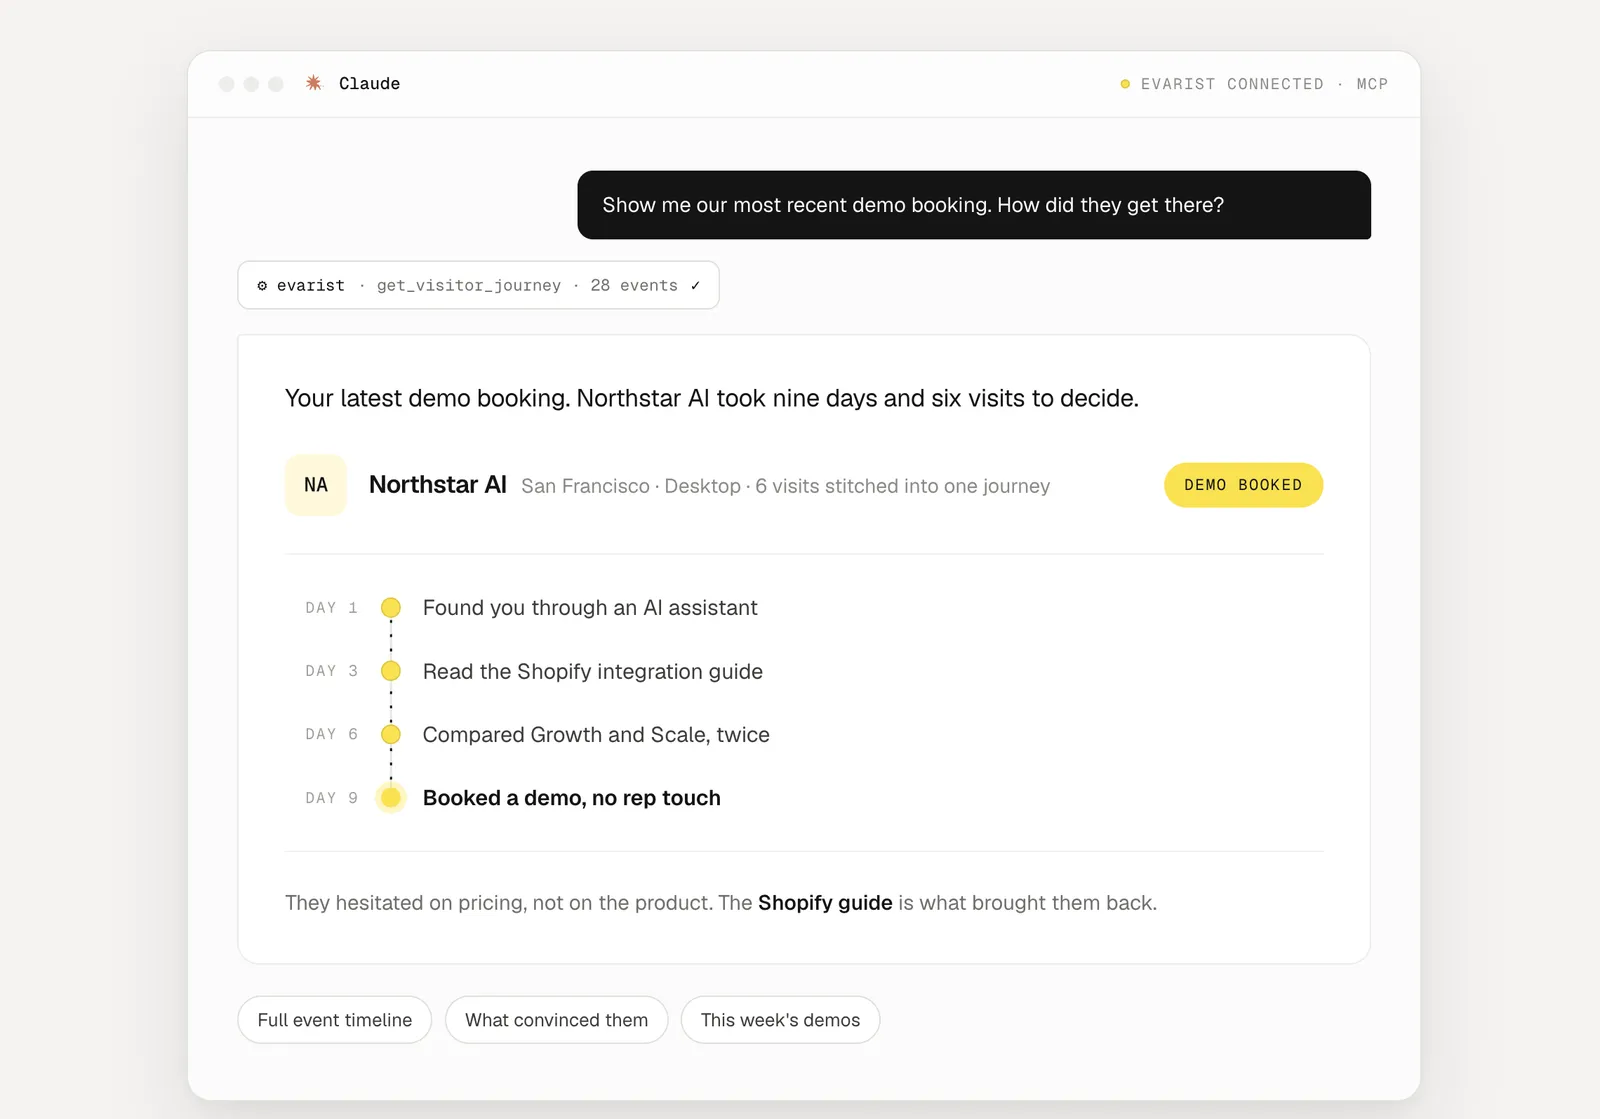Select the Day 9 timeline dot
The height and width of the screenshot is (1119, 1600).
(391, 798)
